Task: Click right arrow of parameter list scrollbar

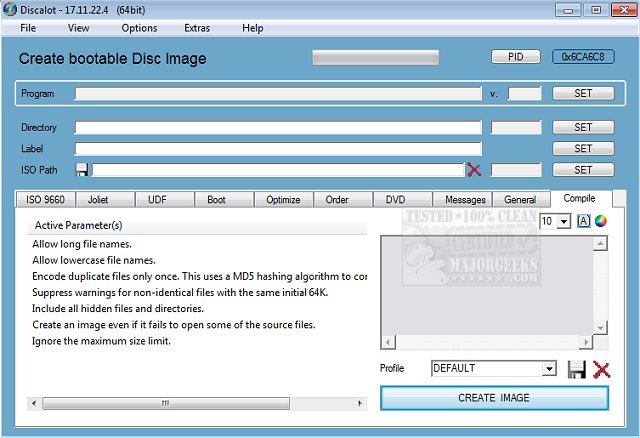Action: [360, 404]
